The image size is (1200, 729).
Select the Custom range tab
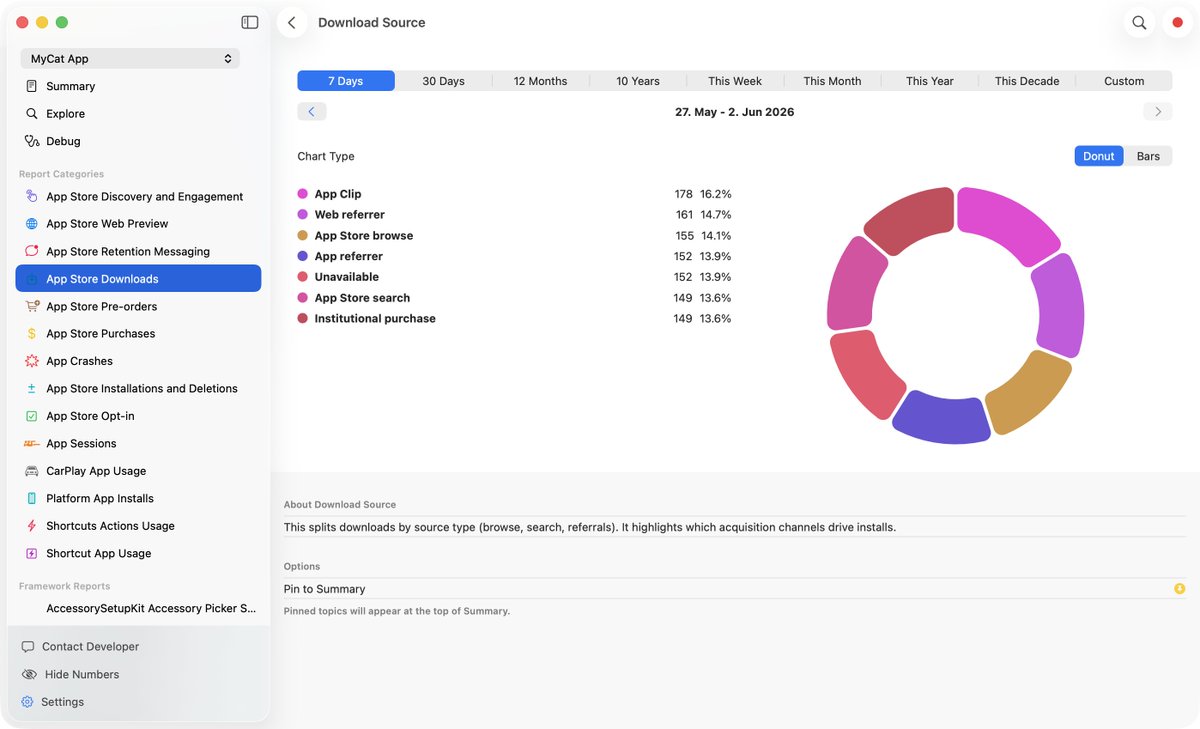(x=1124, y=81)
